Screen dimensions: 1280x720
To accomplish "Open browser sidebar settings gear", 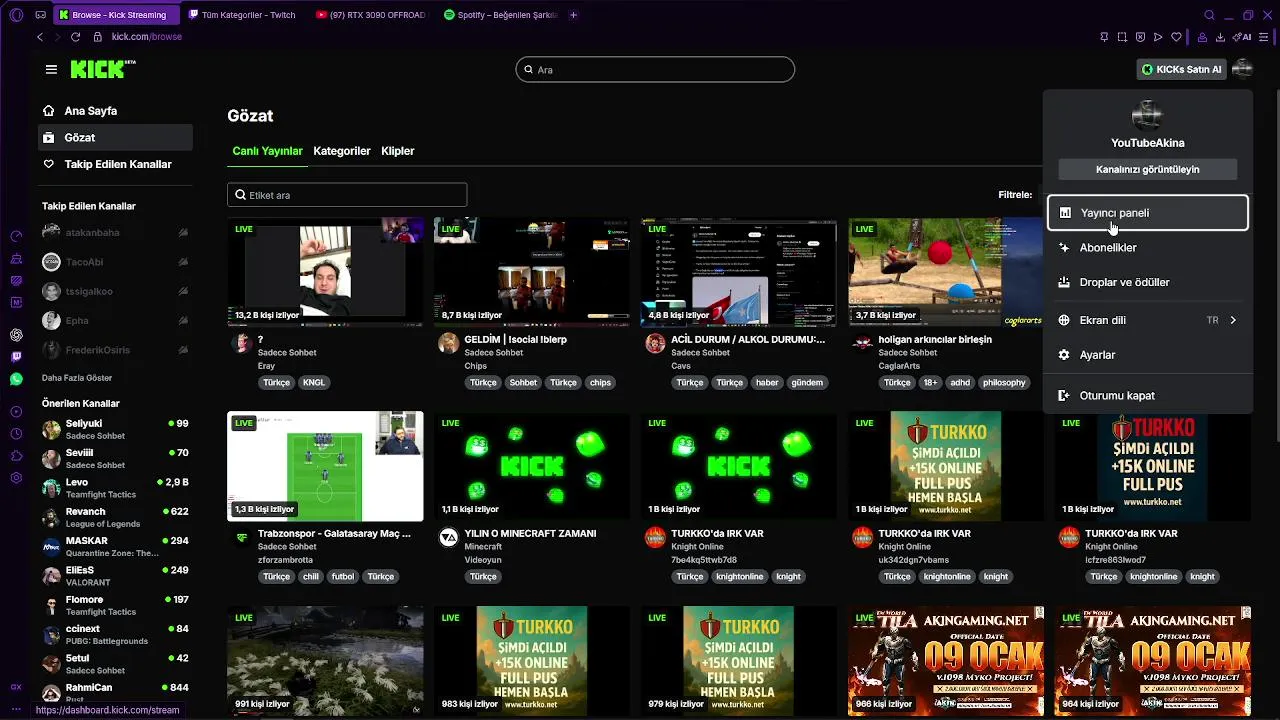I will (x=16, y=478).
